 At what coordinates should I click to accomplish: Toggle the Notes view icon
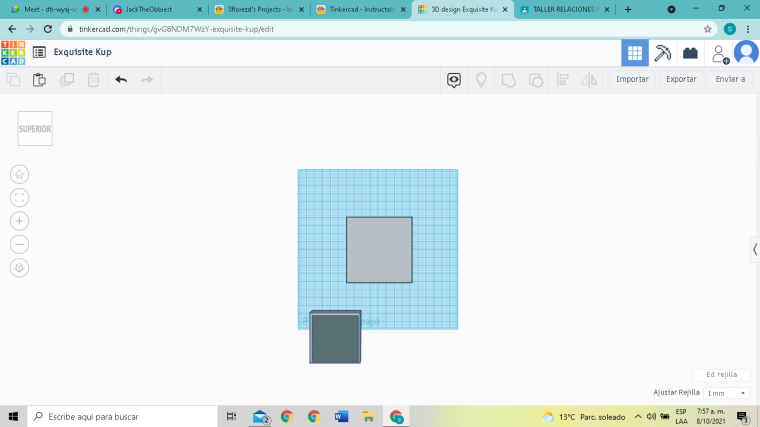pos(454,80)
